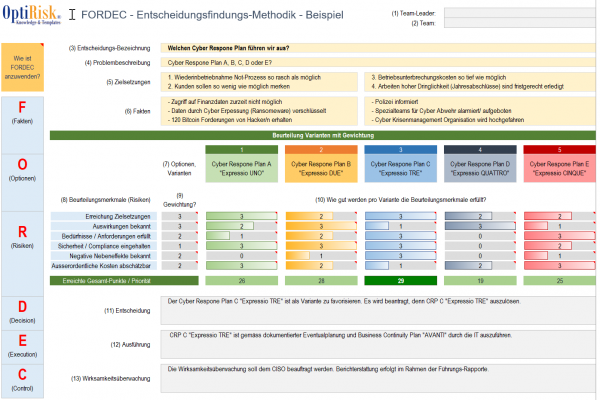Select the E (Execution) step tile

tap(22, 343)
